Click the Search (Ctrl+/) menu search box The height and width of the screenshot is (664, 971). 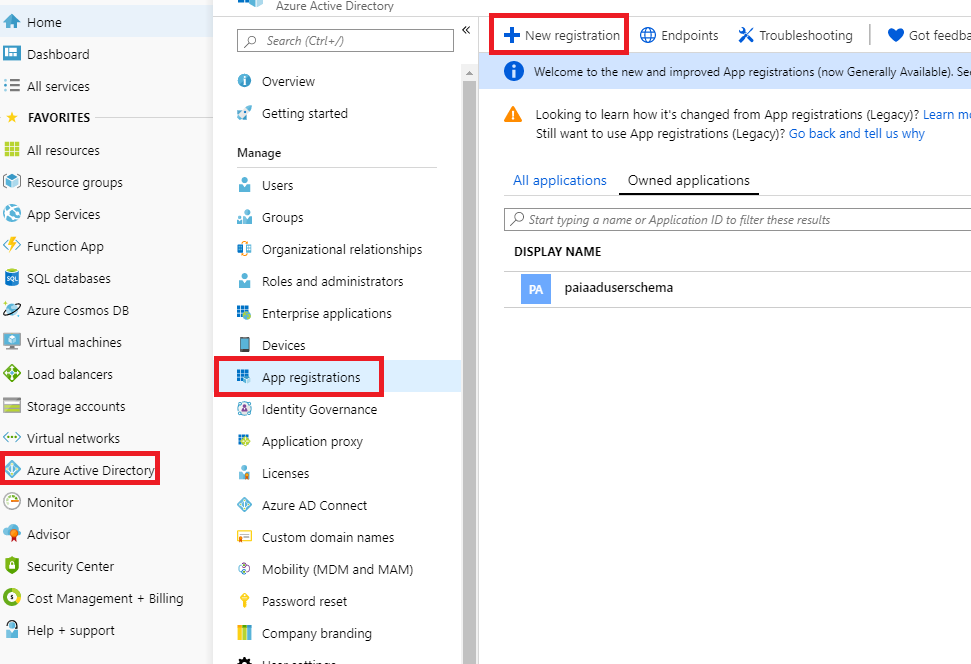tap(345, 41)
